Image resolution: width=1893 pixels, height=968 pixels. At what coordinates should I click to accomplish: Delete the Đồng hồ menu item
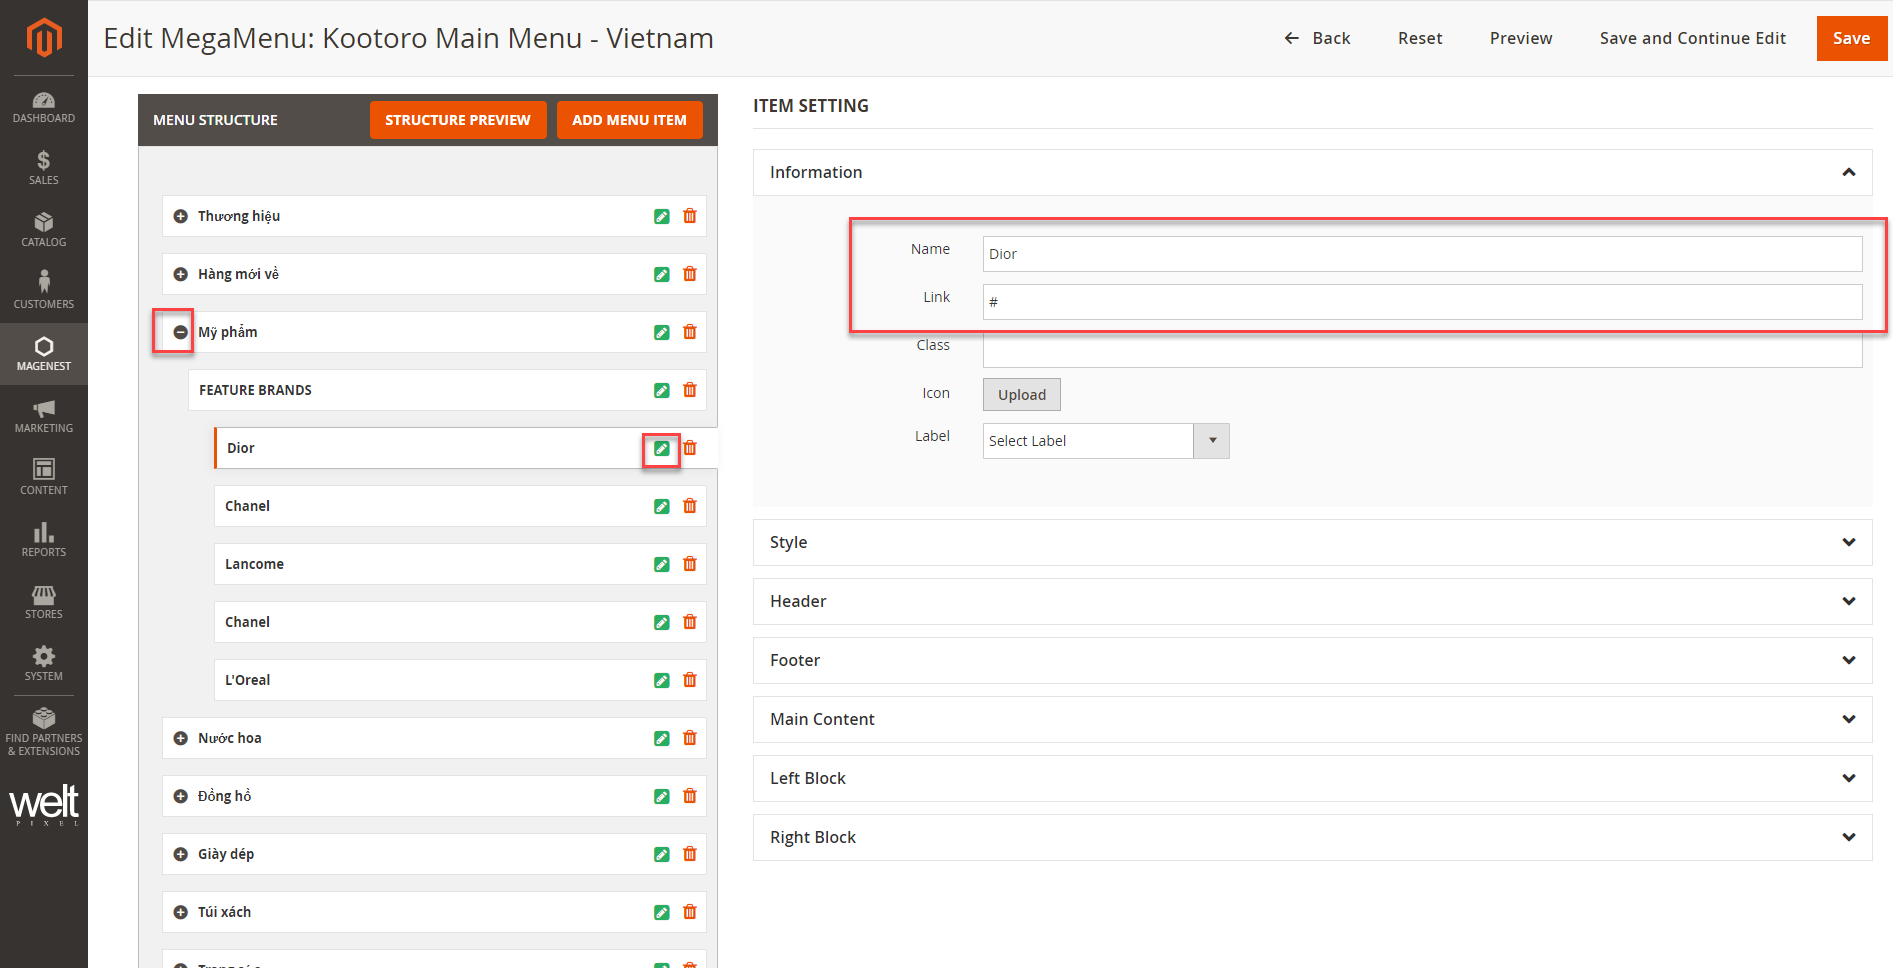690,796
